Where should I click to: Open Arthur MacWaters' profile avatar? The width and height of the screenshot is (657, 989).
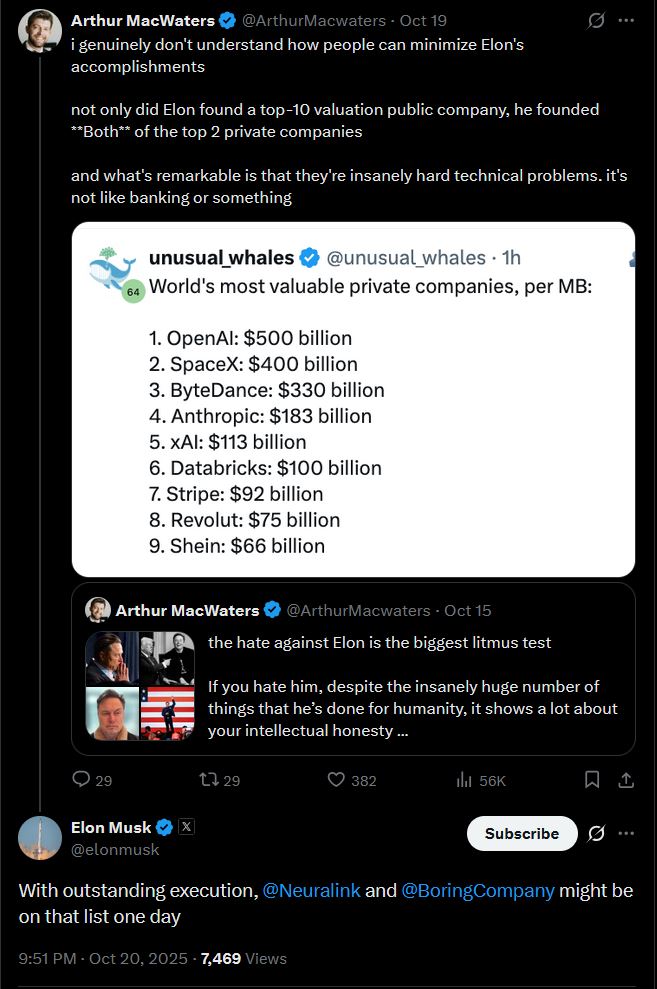[x=40, y=31]
